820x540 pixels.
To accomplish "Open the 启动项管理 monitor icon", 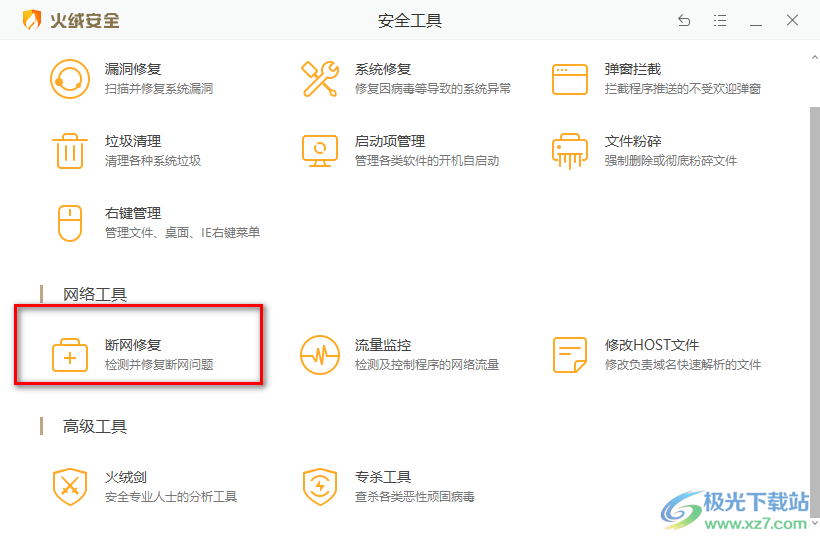I will 320,151.
